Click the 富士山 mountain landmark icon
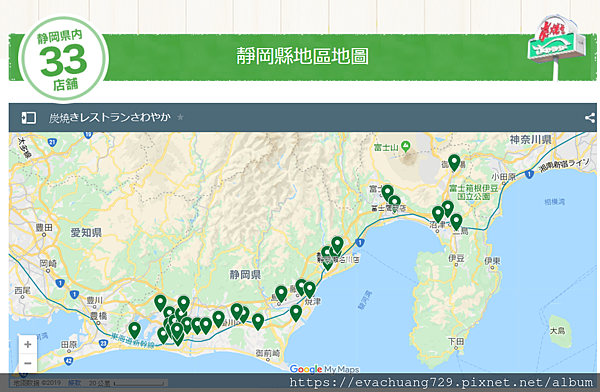The image size is (600, 392). (x=406, y=146)
